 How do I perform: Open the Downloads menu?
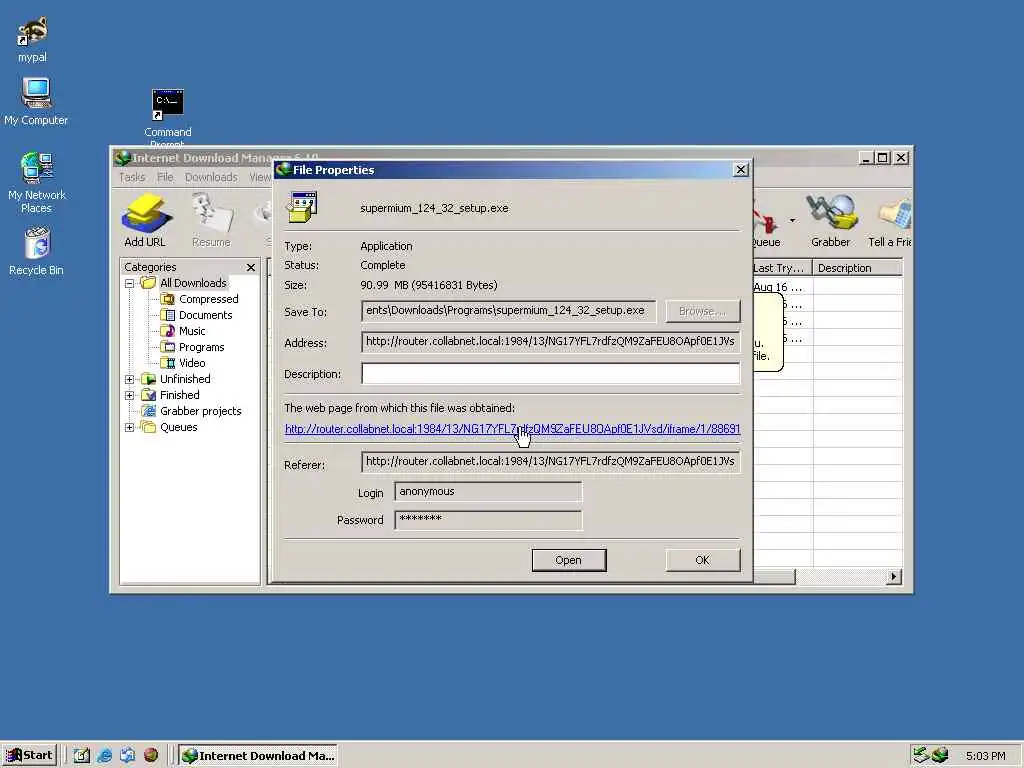click(x=211, y=177)
